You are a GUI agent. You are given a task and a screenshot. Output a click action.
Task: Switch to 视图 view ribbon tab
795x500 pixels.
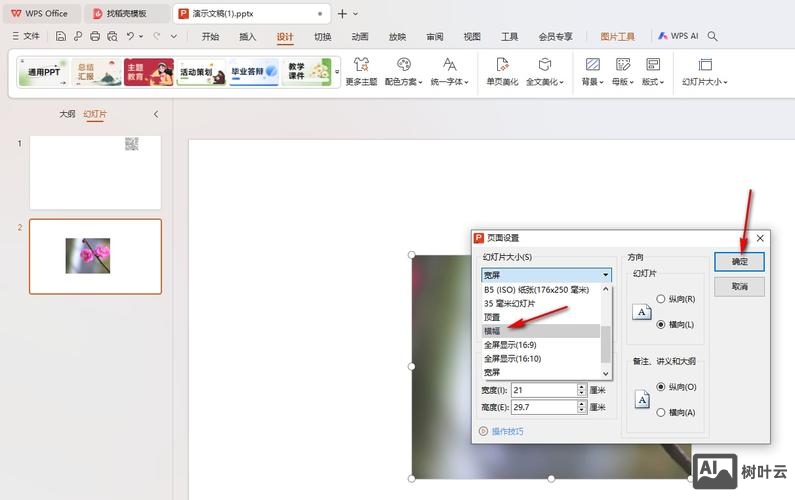pos(472,37)
